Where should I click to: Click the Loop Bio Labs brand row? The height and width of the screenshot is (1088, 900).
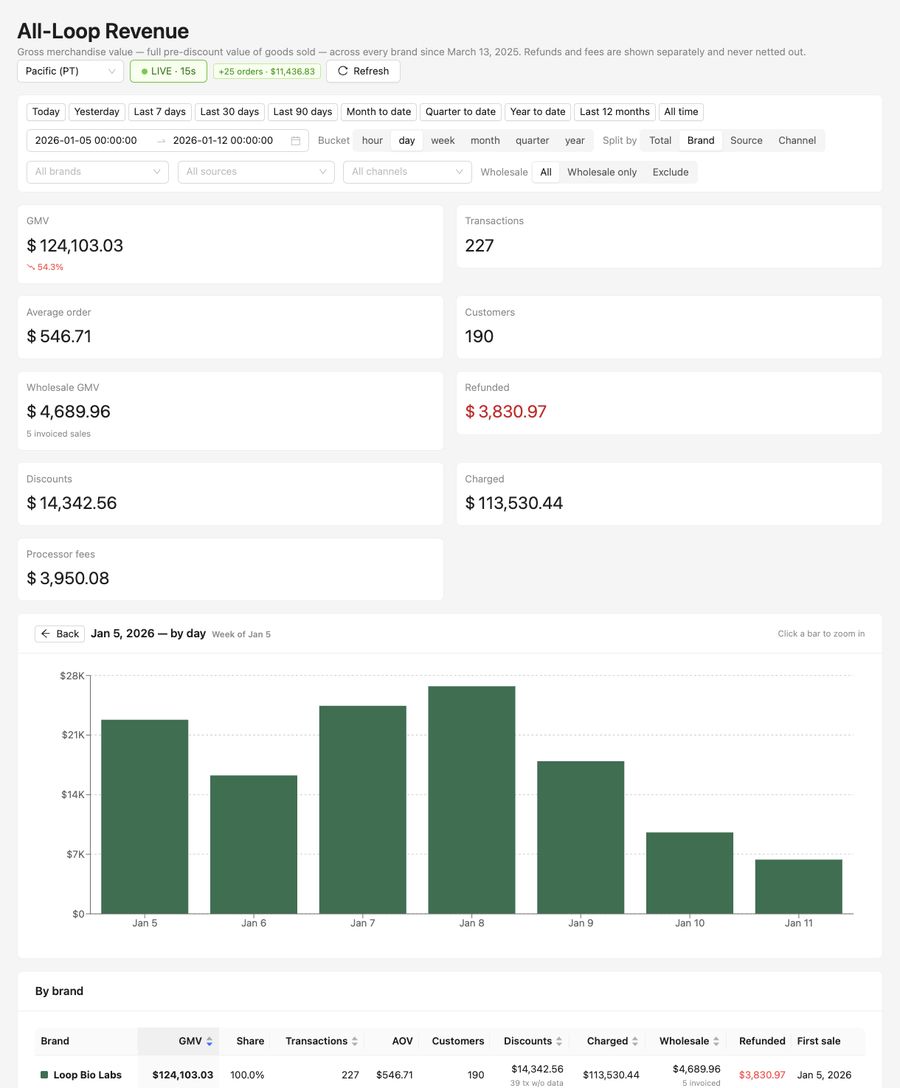point(450,1074)
